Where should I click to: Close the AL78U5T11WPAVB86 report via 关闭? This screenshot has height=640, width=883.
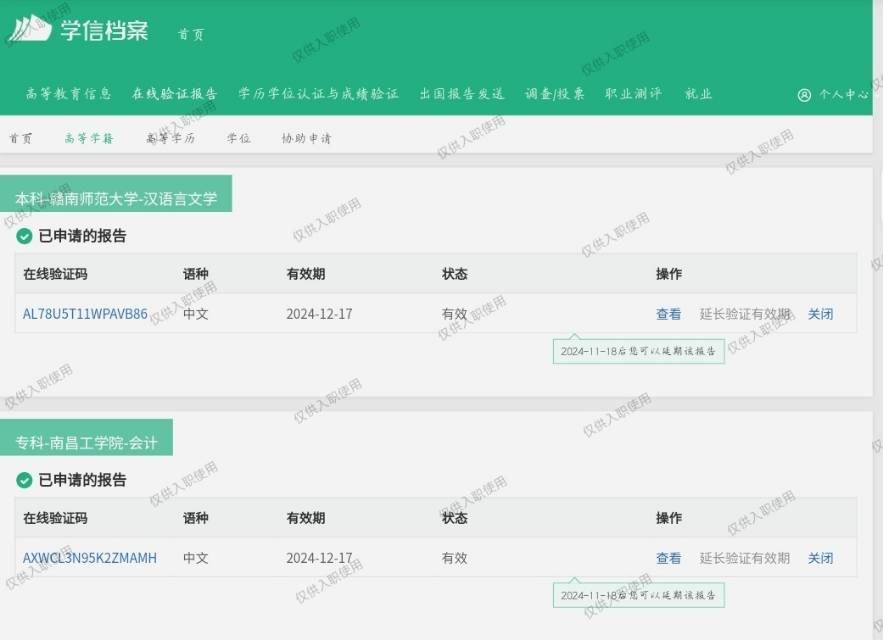point(820,314)
